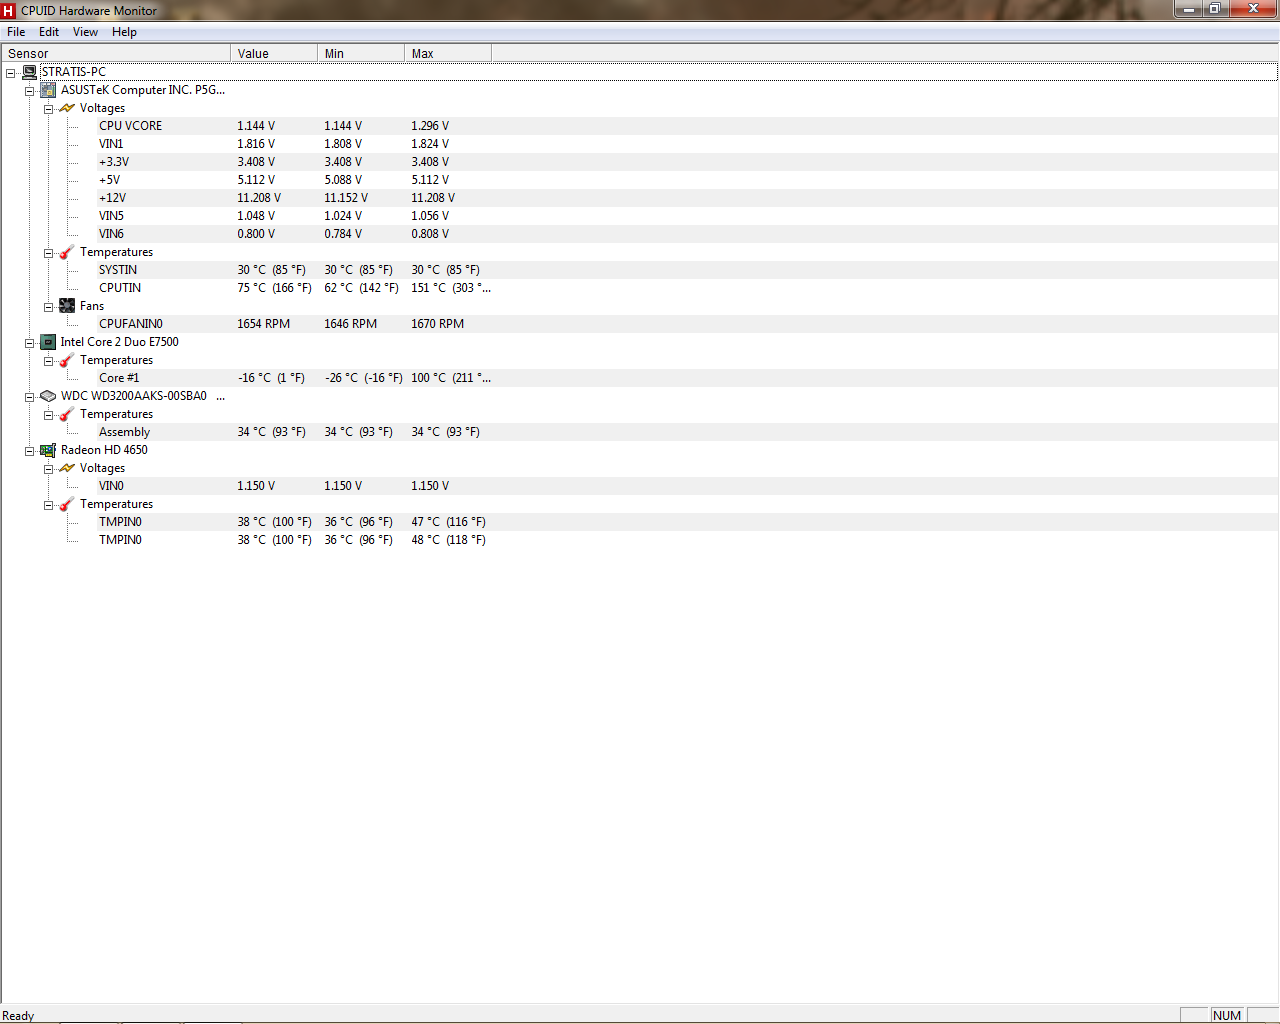1280x1024 pixels.
Task: Open the Edit menu
Action: tap(49, 32)
